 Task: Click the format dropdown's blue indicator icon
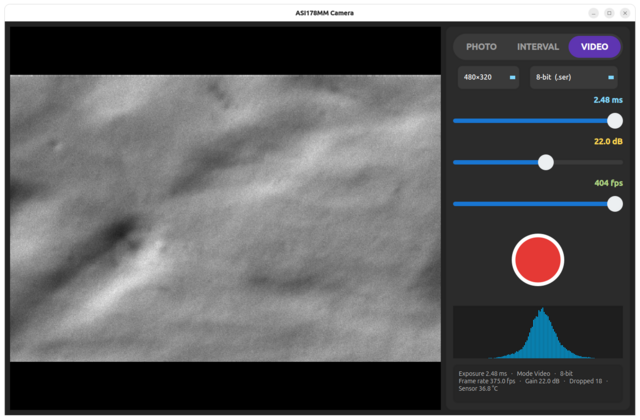pos(611,78)
